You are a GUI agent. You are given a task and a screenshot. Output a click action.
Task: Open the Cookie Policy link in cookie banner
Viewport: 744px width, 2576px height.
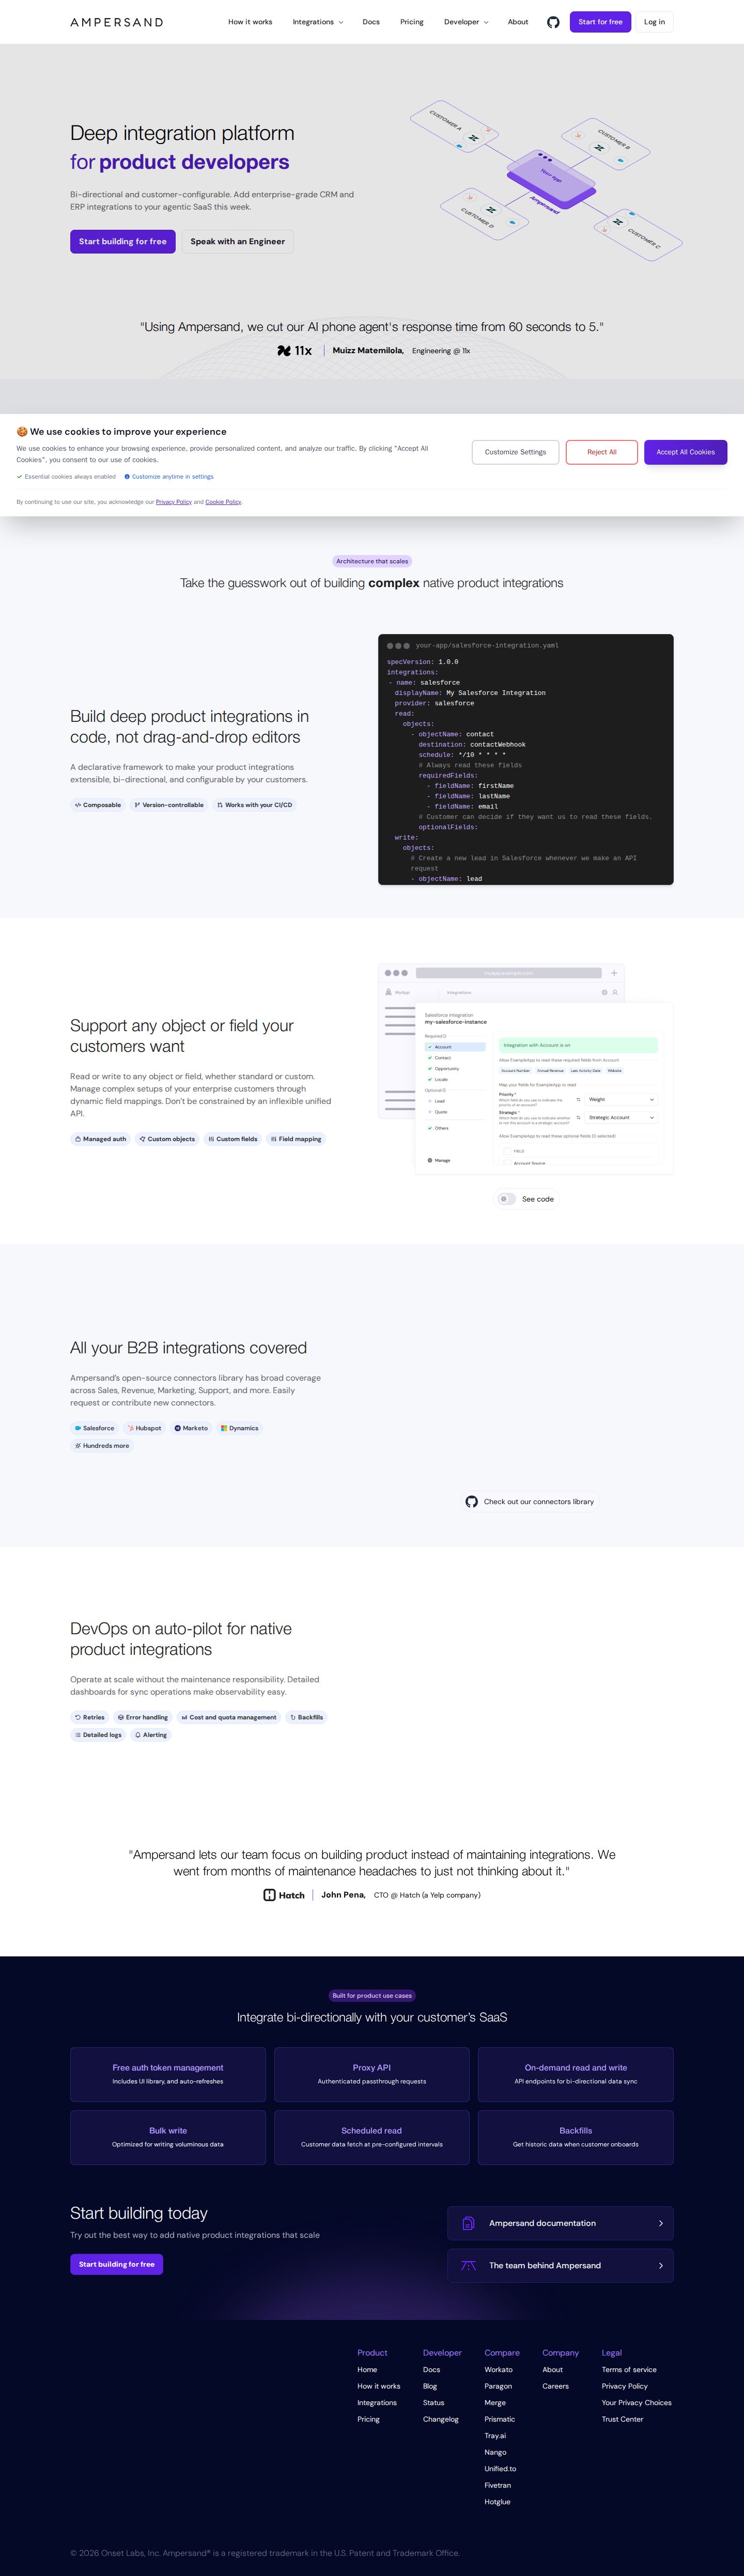coord(223,502)
